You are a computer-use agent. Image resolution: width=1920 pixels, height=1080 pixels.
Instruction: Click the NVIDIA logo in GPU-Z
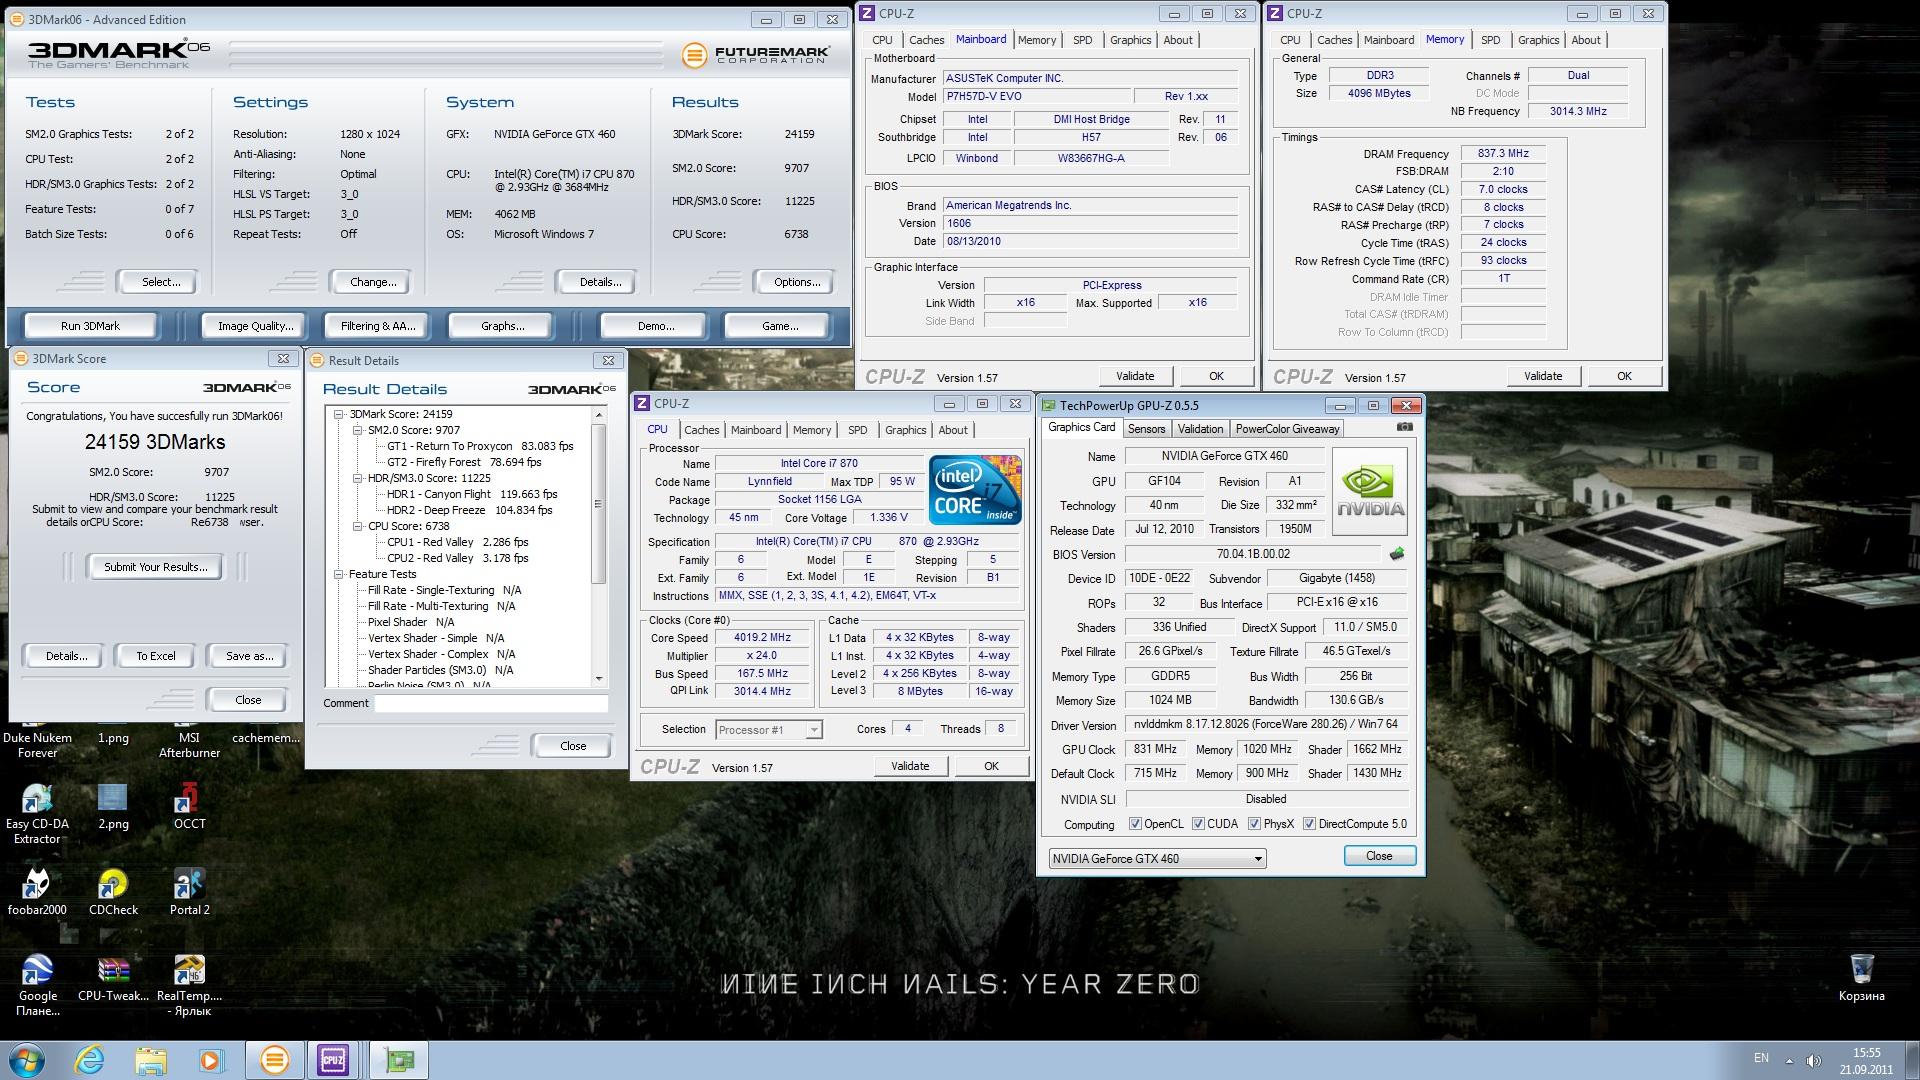pos(1371,490)
